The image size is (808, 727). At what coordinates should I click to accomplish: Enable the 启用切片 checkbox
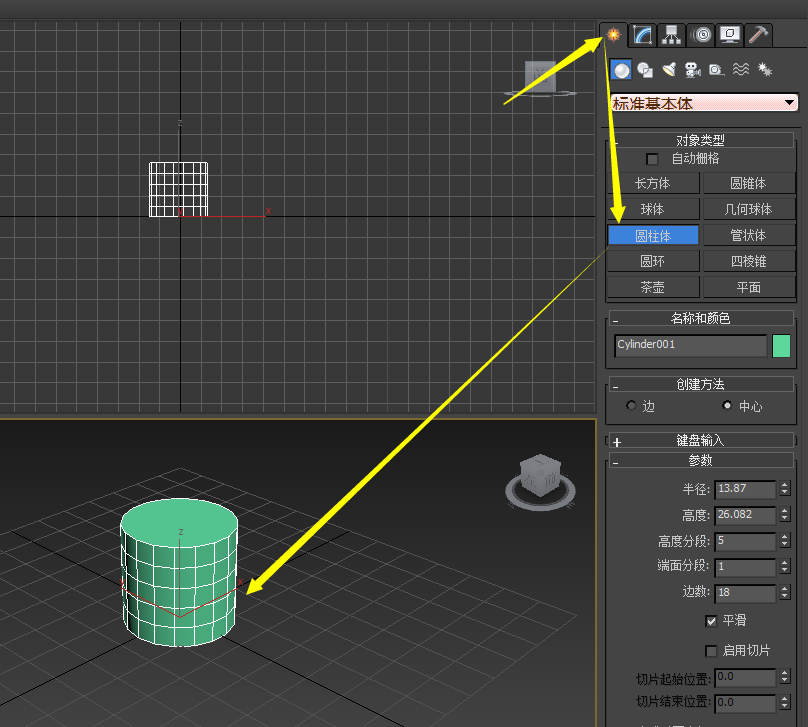point(711,651)
